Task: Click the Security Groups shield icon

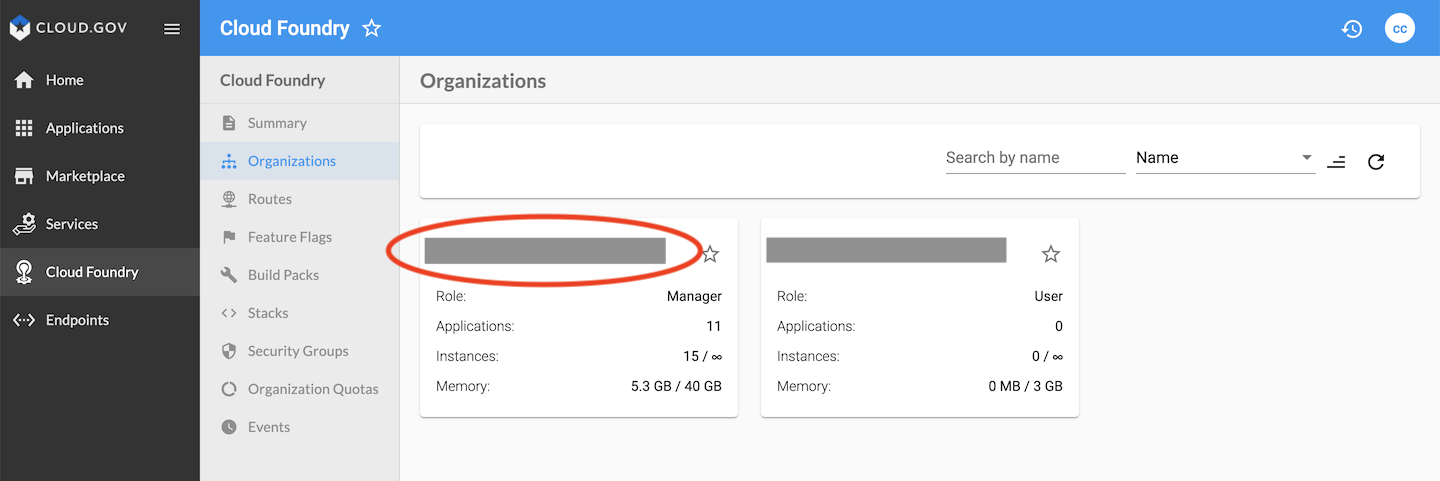Action: [229, 351]
